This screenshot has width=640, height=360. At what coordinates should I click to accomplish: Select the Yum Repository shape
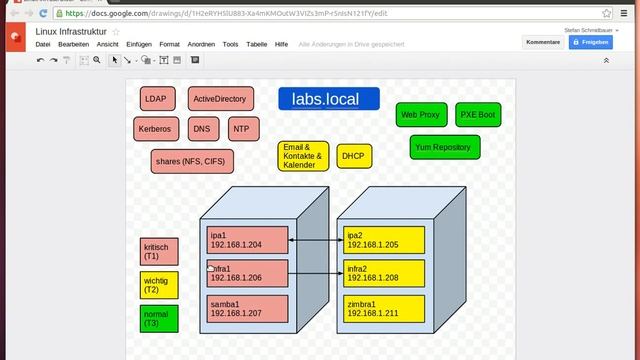point(445,147)
